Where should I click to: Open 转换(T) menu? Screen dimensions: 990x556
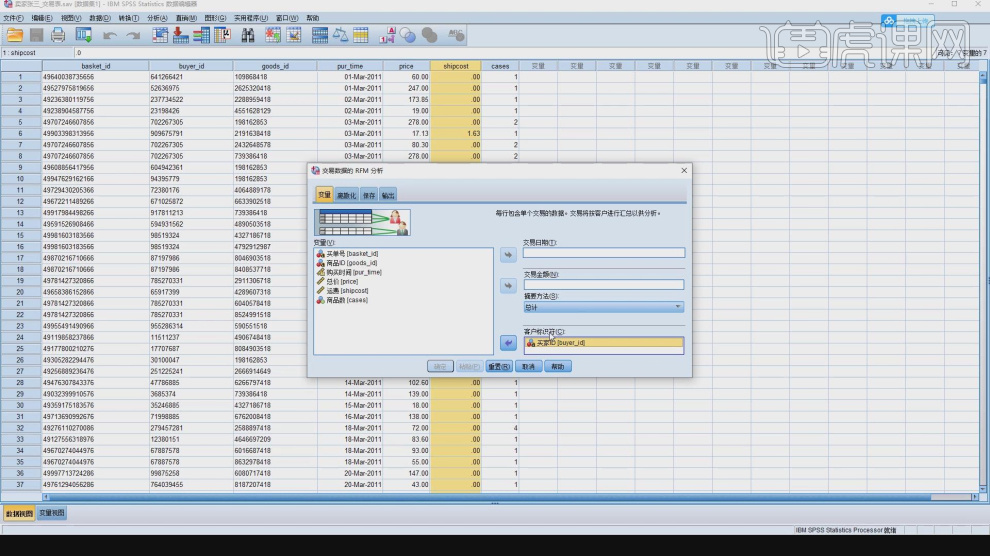click(x=128, y=18)
